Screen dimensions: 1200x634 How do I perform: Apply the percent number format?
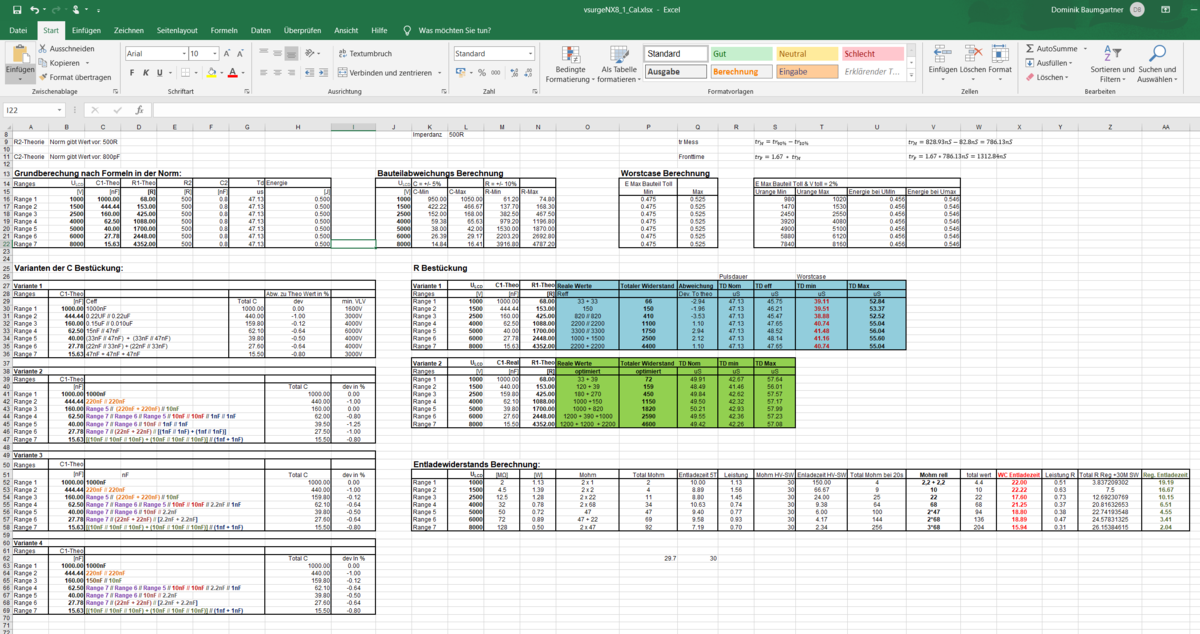482,72
